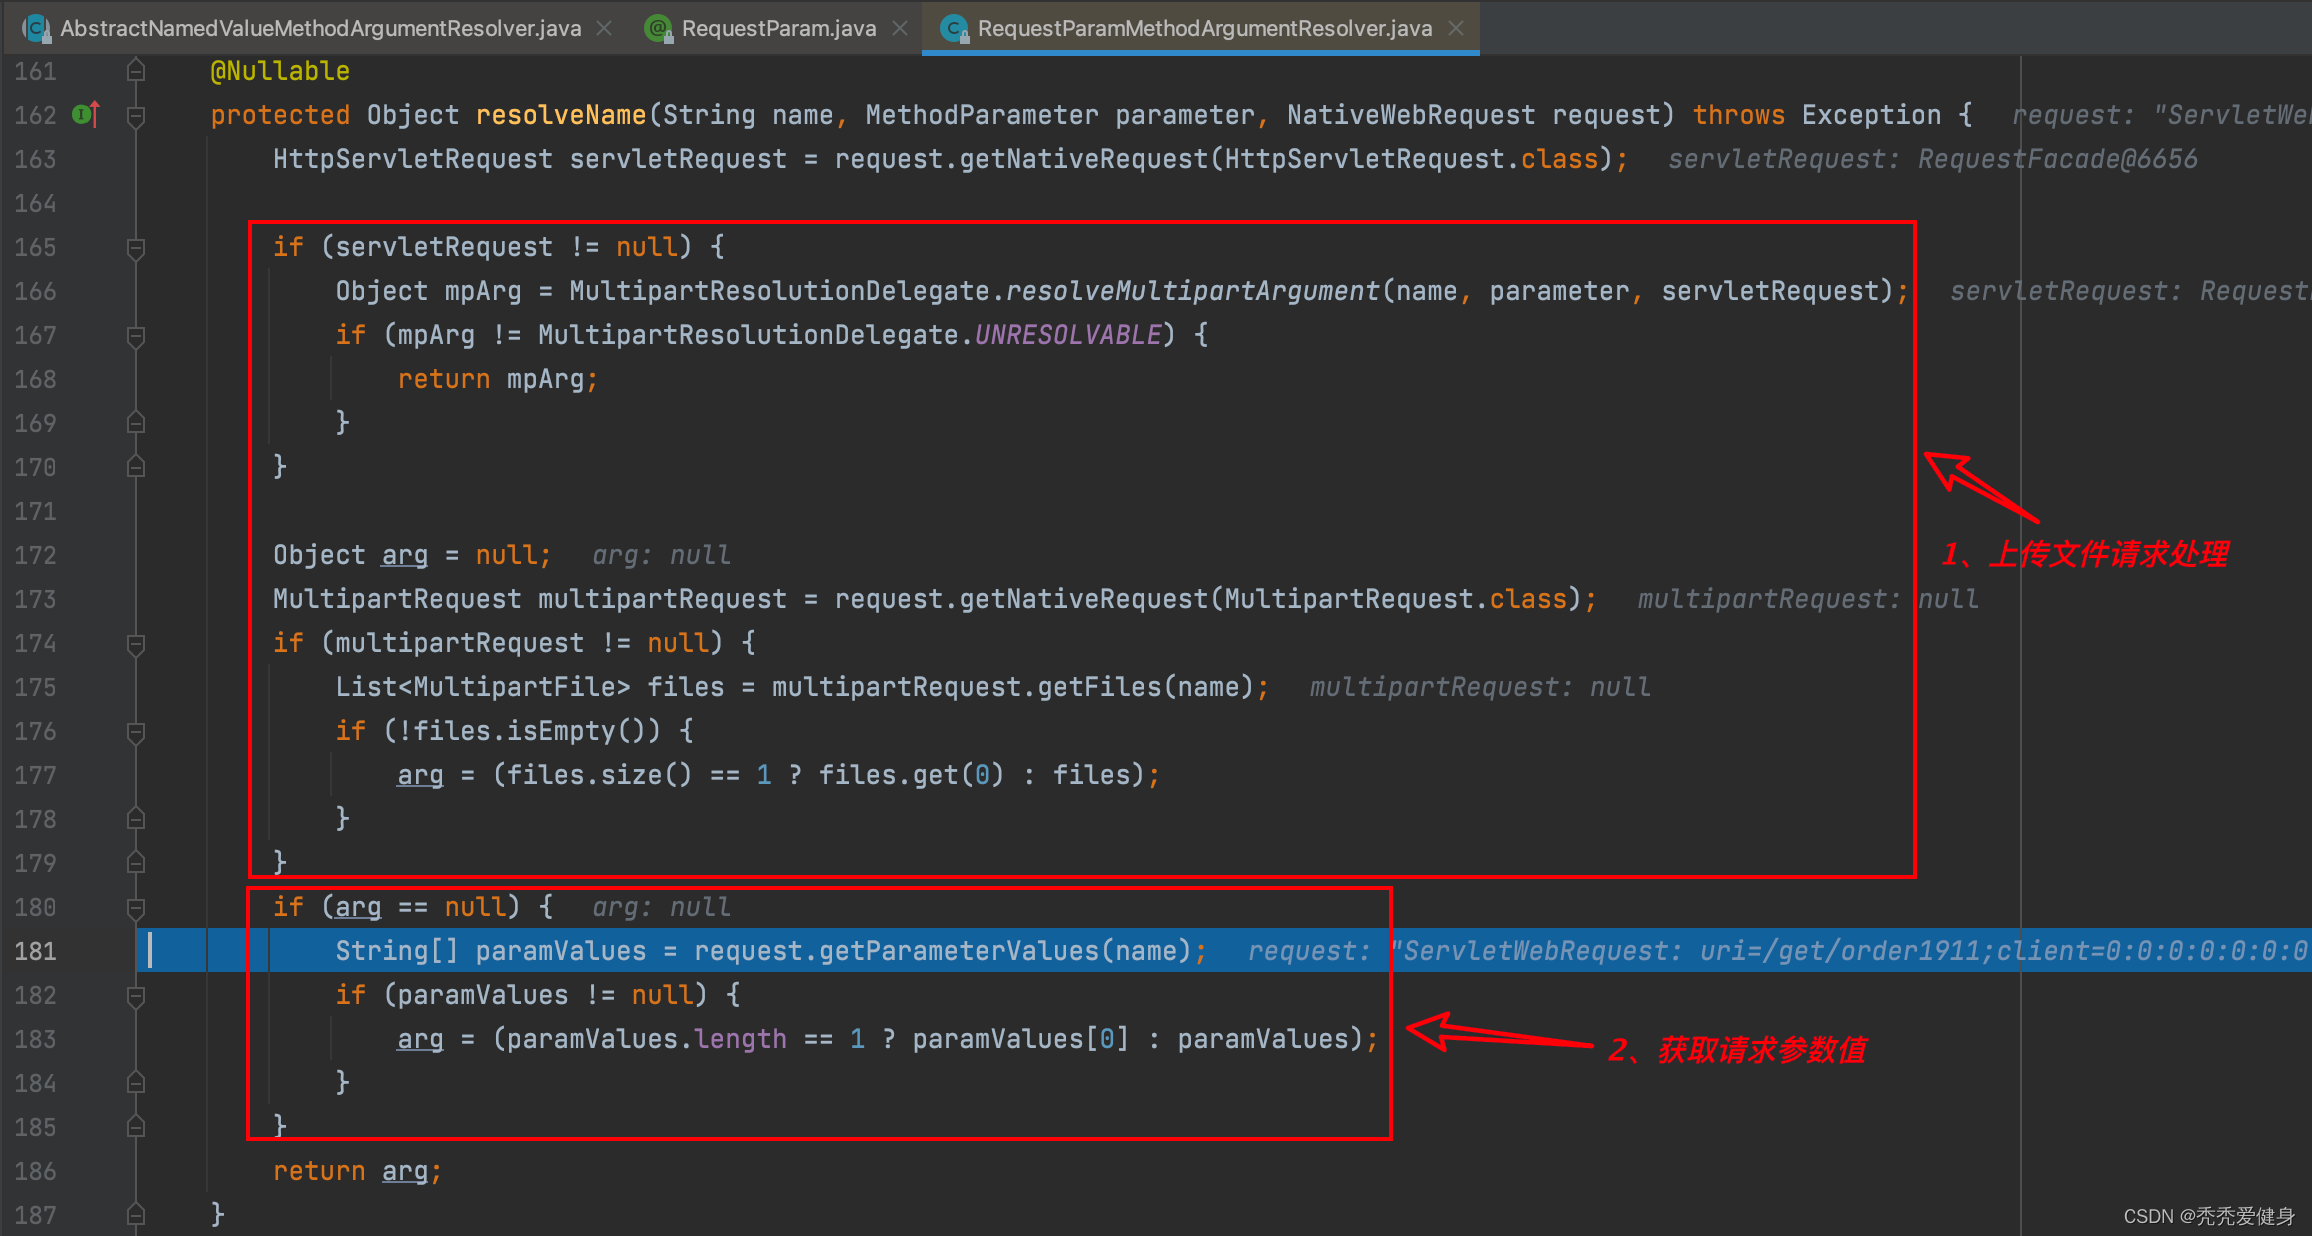Image resolution: width=2312 pixels, height=1236 pixels.
Task: Click fold end marker at line 185
Action: pyautogui.click(x=136, y=1127)
